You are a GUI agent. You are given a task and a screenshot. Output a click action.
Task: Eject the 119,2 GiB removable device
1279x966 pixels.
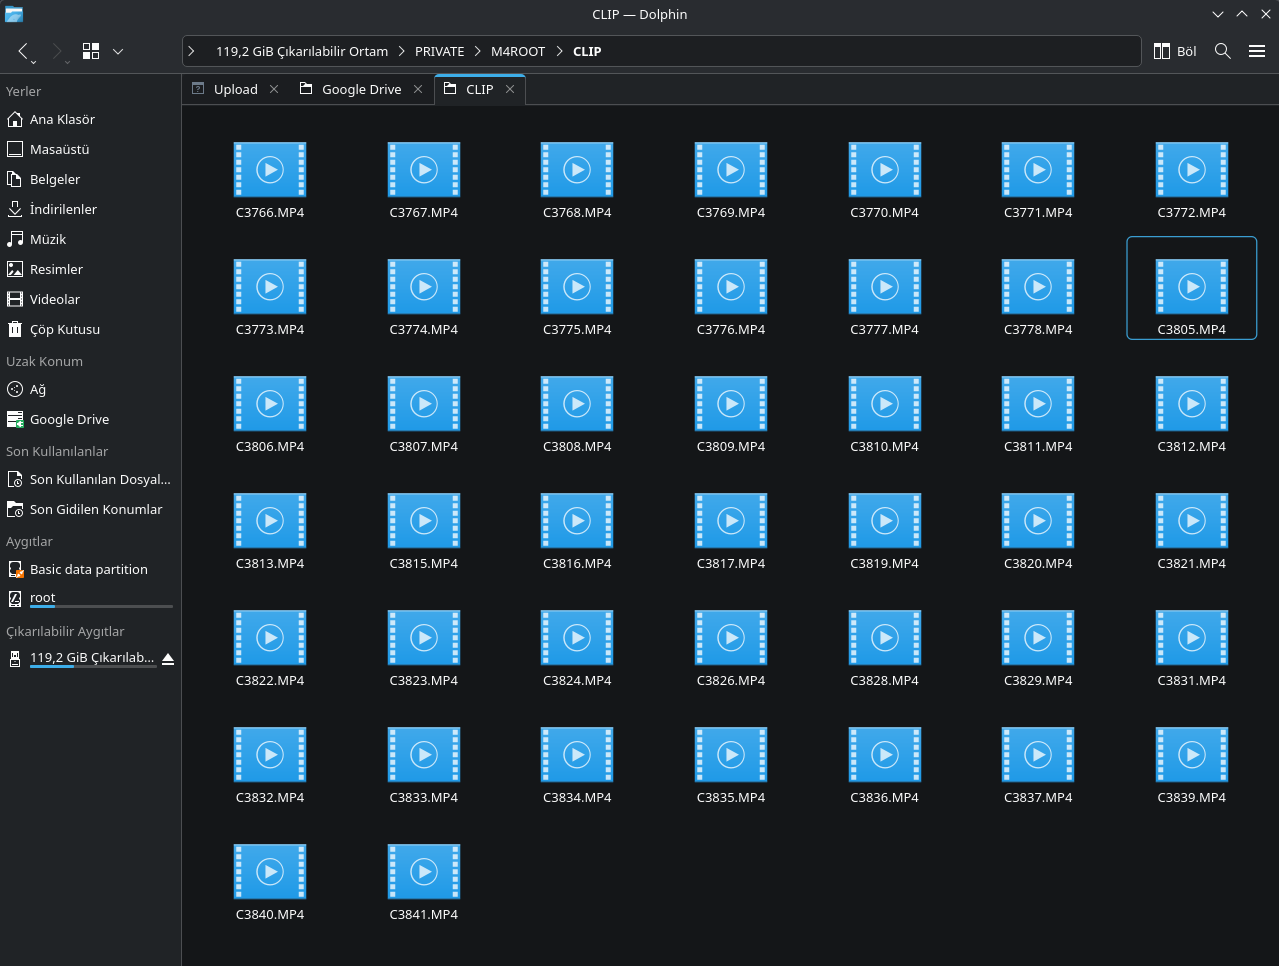click(168, 658)
